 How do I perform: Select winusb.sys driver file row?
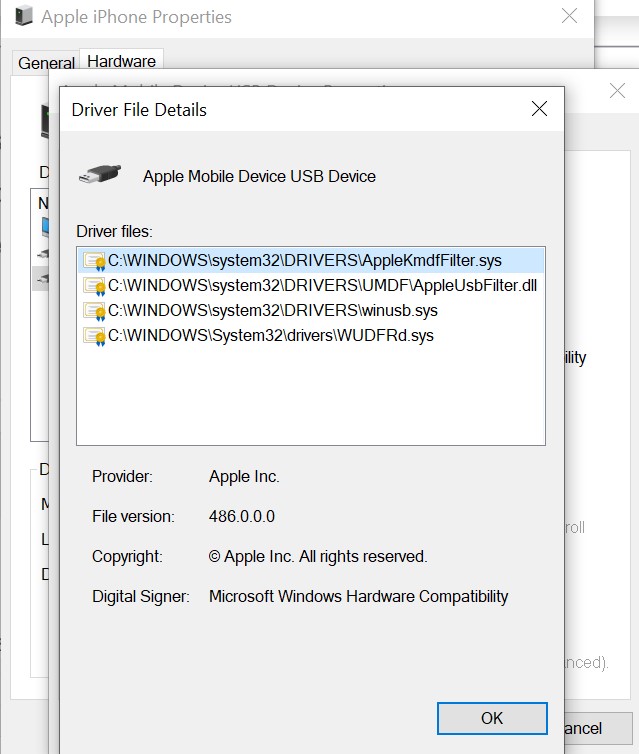click(311, 310)
